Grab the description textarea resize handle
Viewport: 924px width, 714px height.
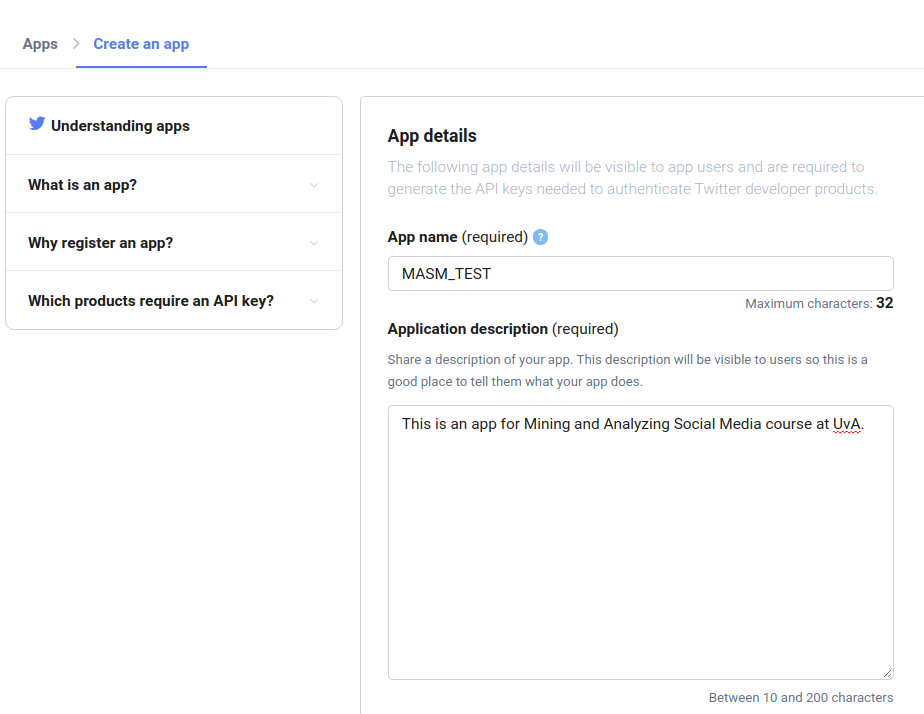pos(887,673)
